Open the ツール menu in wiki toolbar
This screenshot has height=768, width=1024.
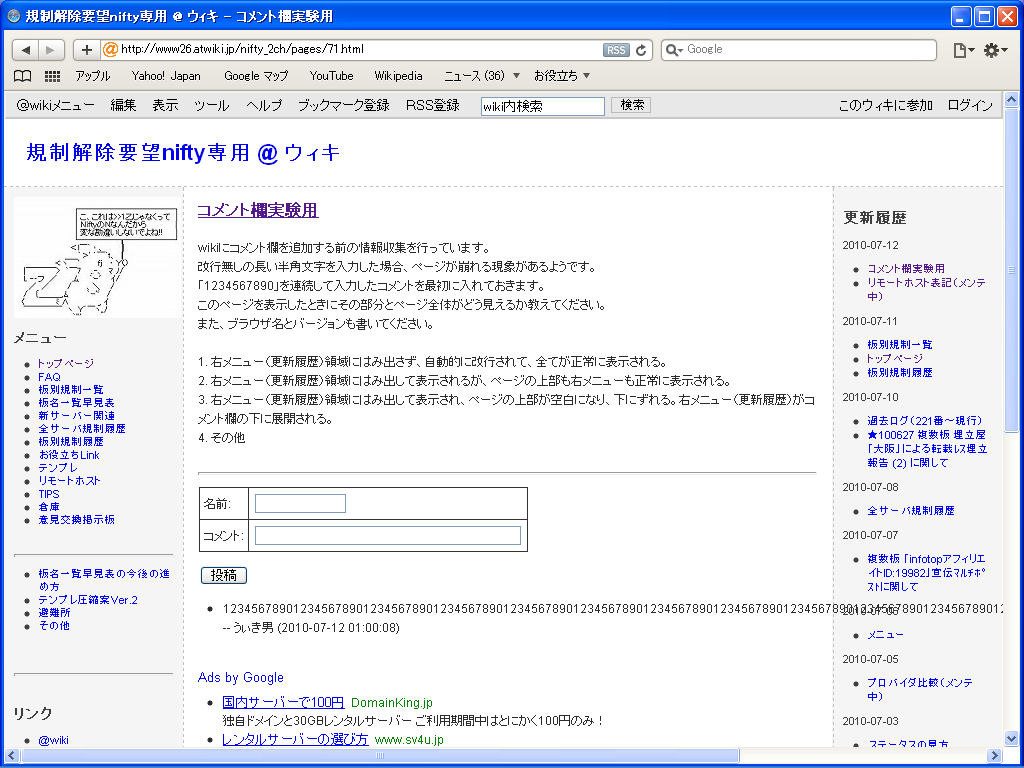pyautogui.click(x=212, y=105)
